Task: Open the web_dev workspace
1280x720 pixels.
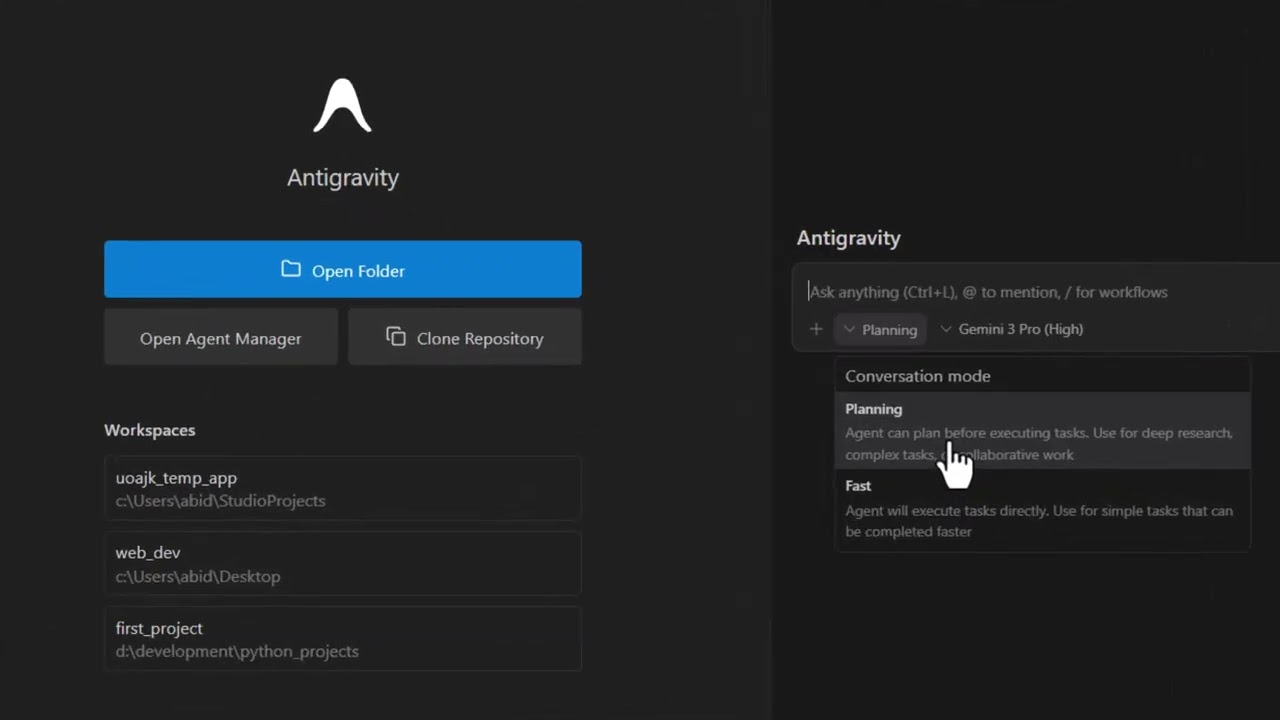Action: click(342, 564)
